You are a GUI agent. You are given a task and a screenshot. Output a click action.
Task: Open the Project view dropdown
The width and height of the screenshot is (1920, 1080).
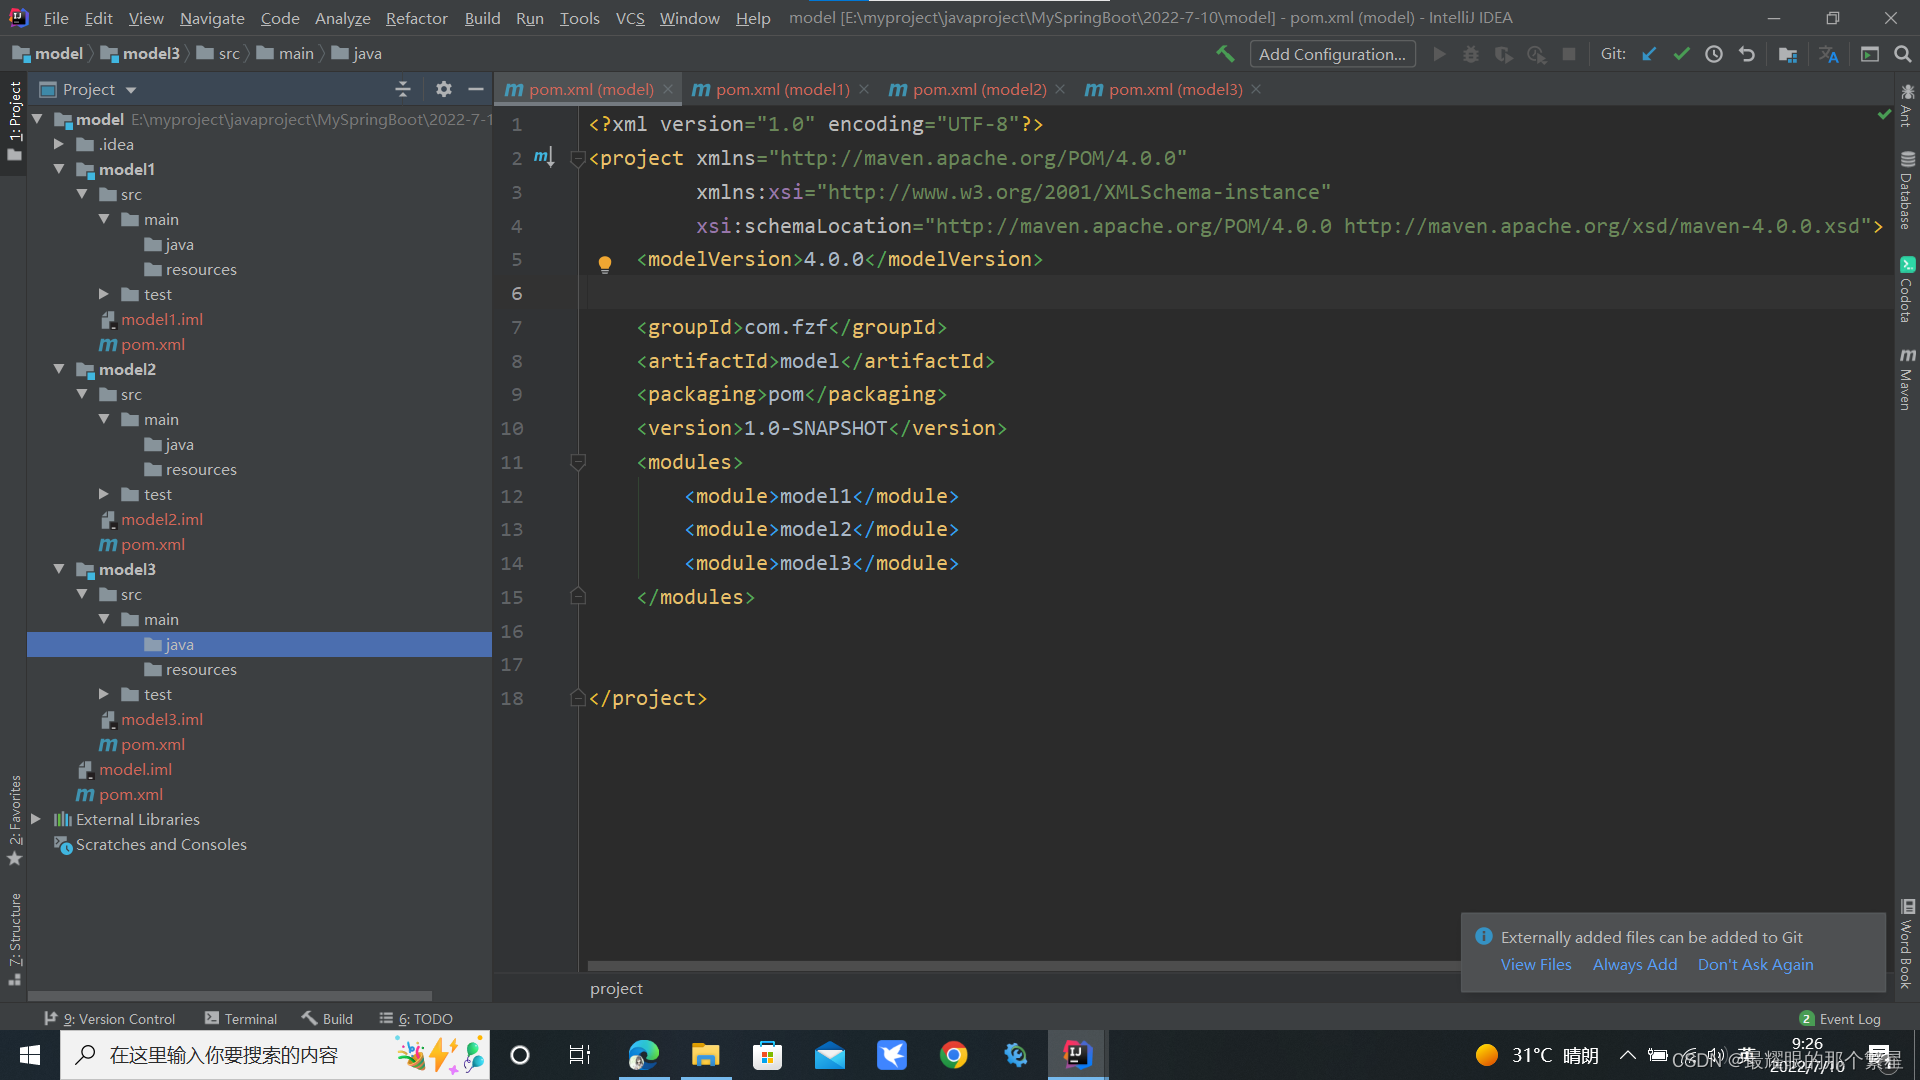tap(131, 90)
